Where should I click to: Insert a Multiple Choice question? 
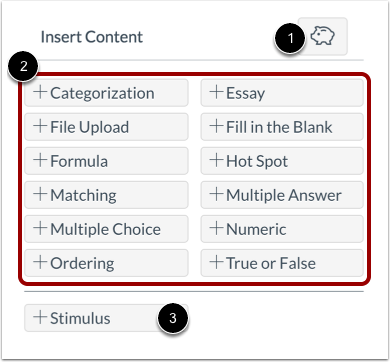(x=106, y=229)
